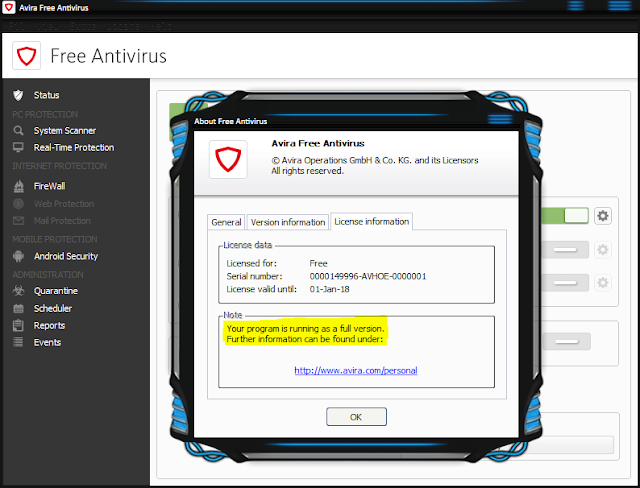The image size is (640, 488).
Task: Click the 'Free' licensed-for value
Action: point(318,263)
